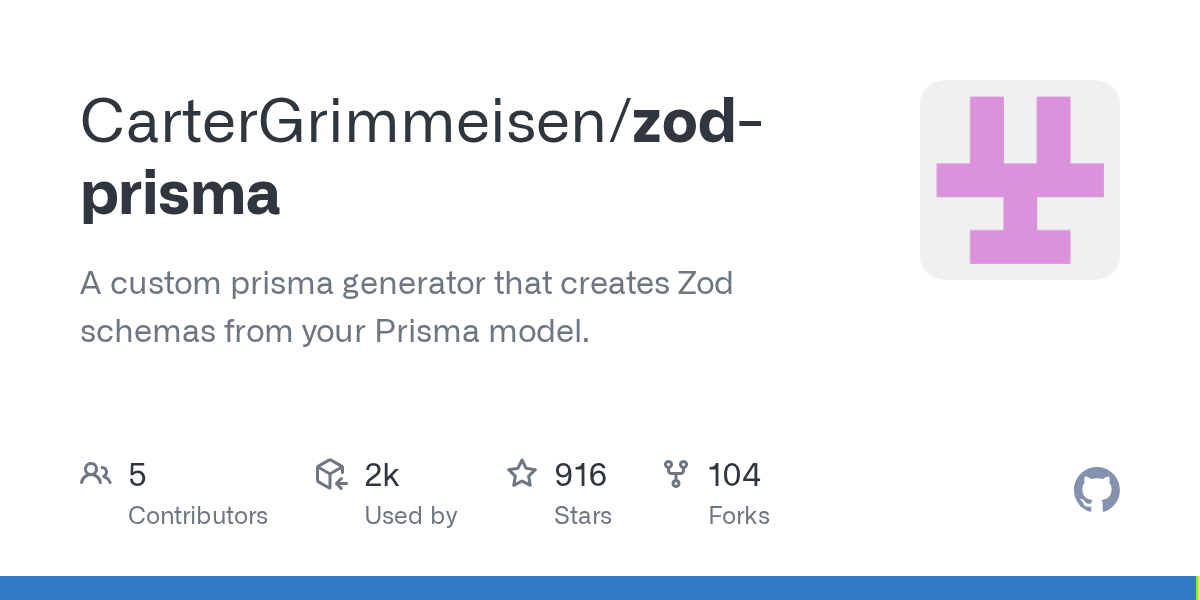Viewport: 1200px width, 600px height.
Task: Select the 104 forks count
Action: tap(734, 475)
